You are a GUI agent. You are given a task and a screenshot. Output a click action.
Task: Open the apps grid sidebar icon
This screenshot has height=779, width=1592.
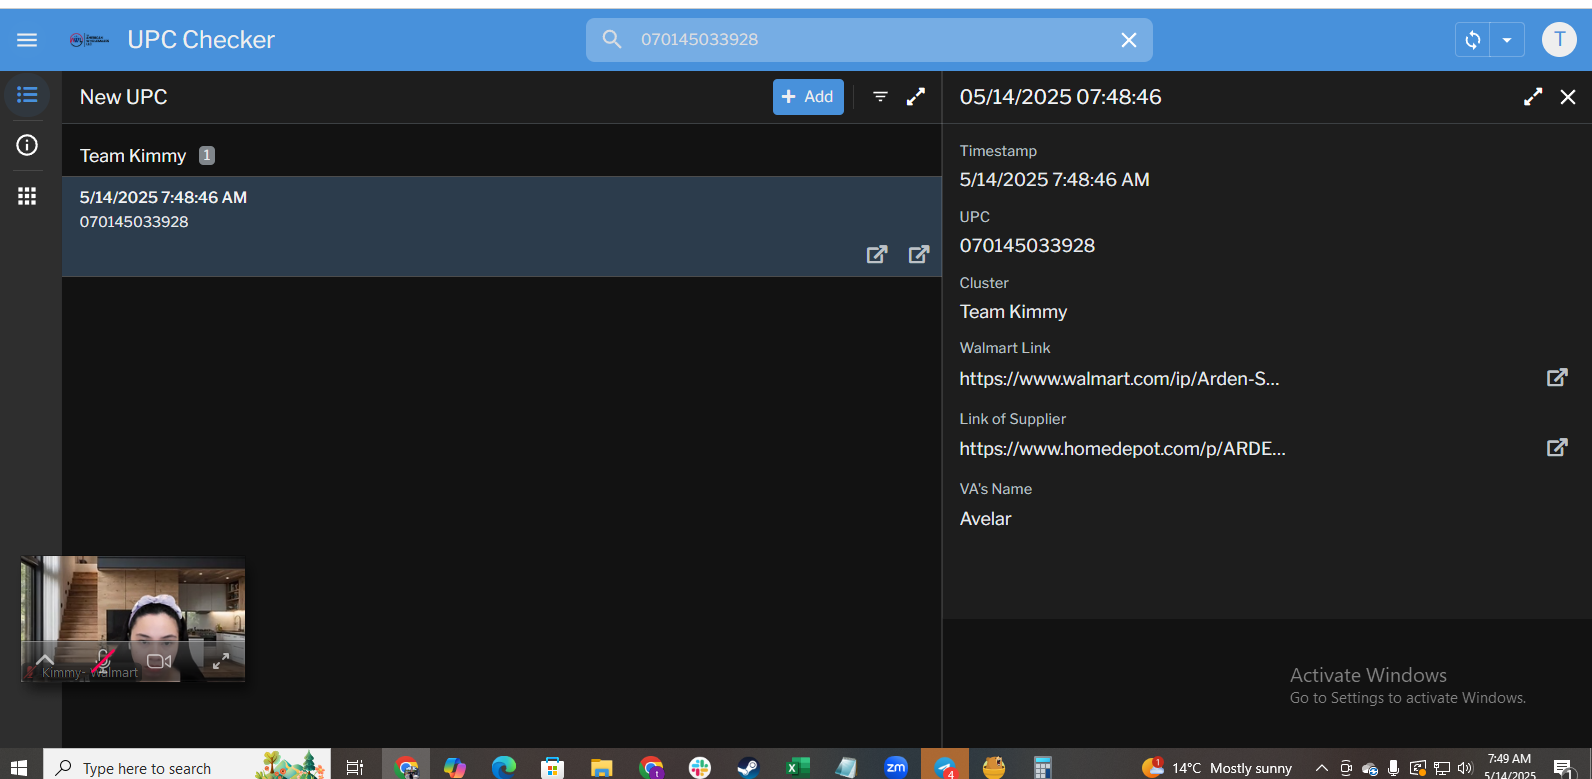click(27, 196)
